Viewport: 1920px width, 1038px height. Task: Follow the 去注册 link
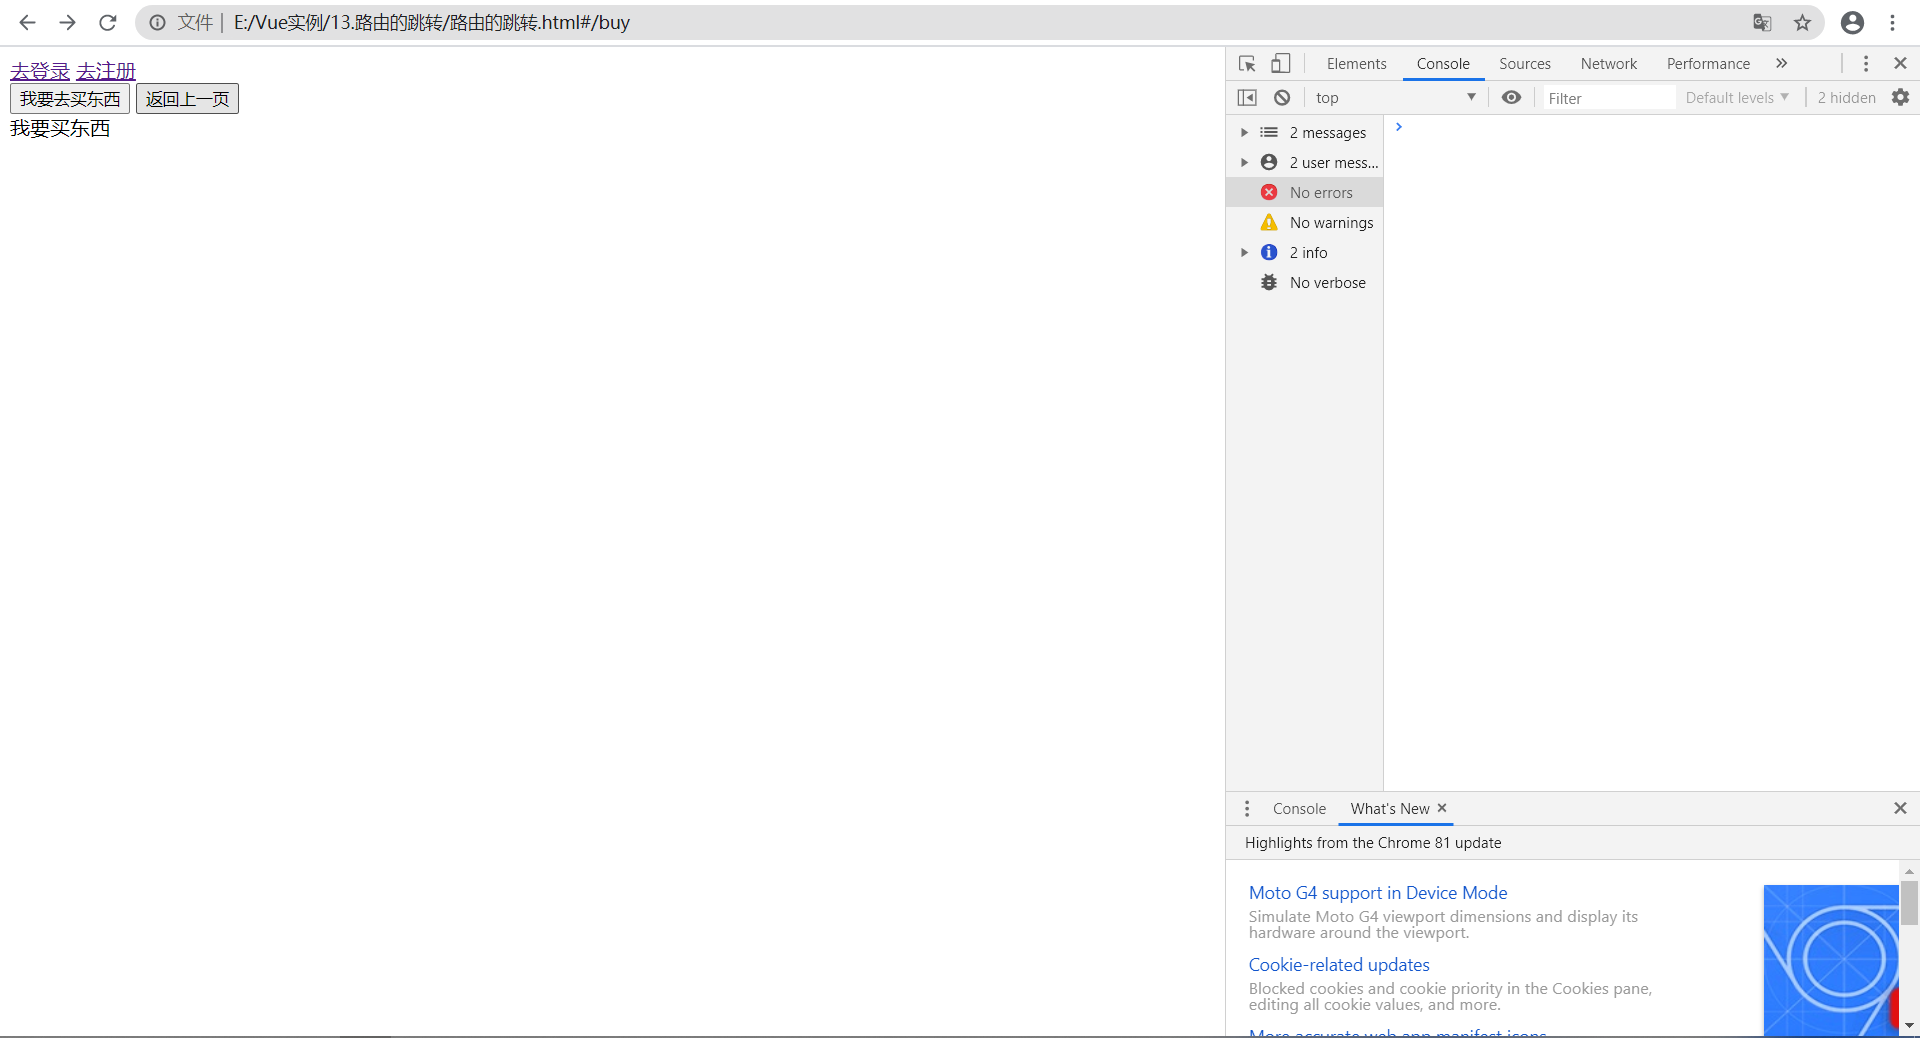pyautogui.click(x=106, y=71)
